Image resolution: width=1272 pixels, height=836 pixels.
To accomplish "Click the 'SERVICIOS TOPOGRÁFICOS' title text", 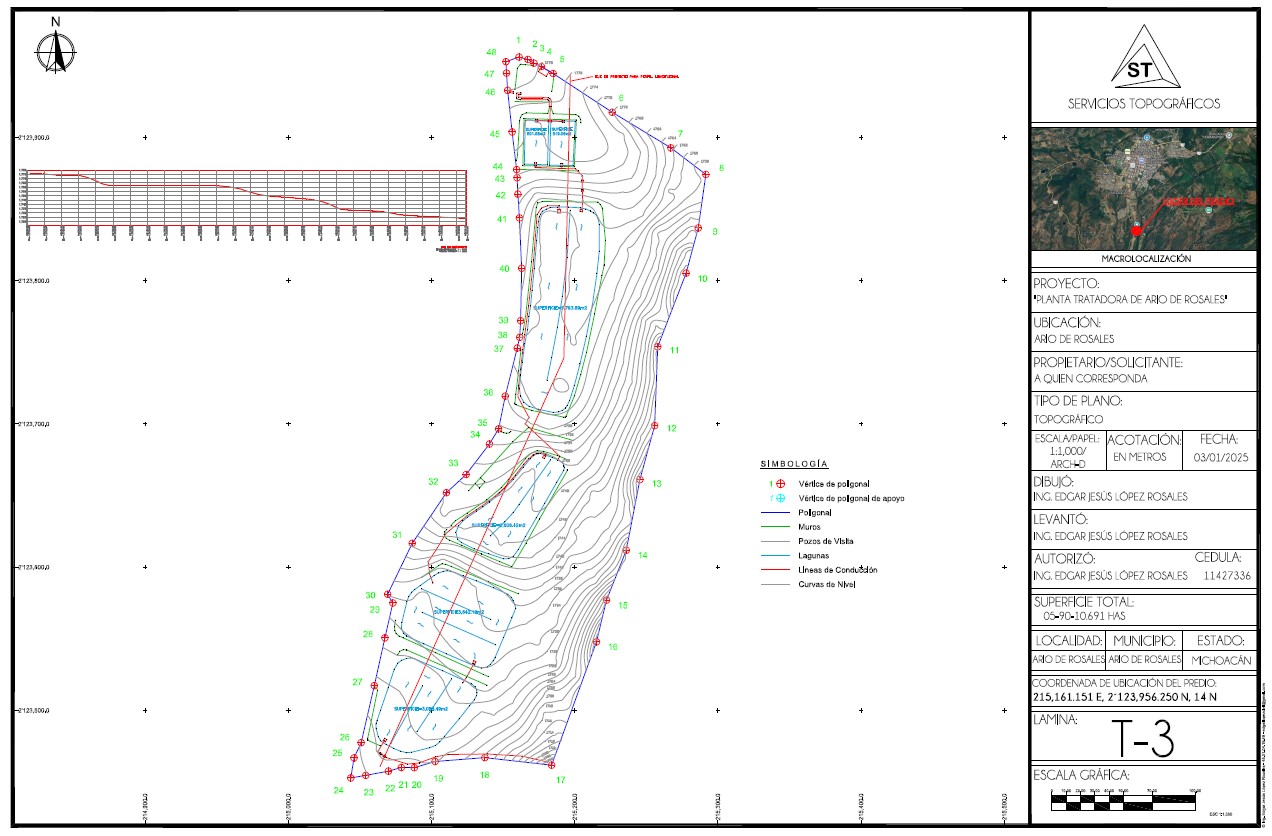I will click(x=1143, y=104).
